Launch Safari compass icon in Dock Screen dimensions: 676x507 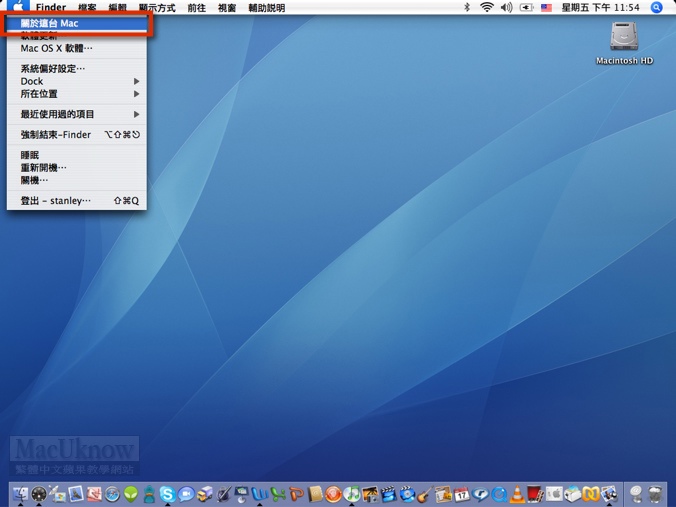pyautogui.click(x=113, y=494)
